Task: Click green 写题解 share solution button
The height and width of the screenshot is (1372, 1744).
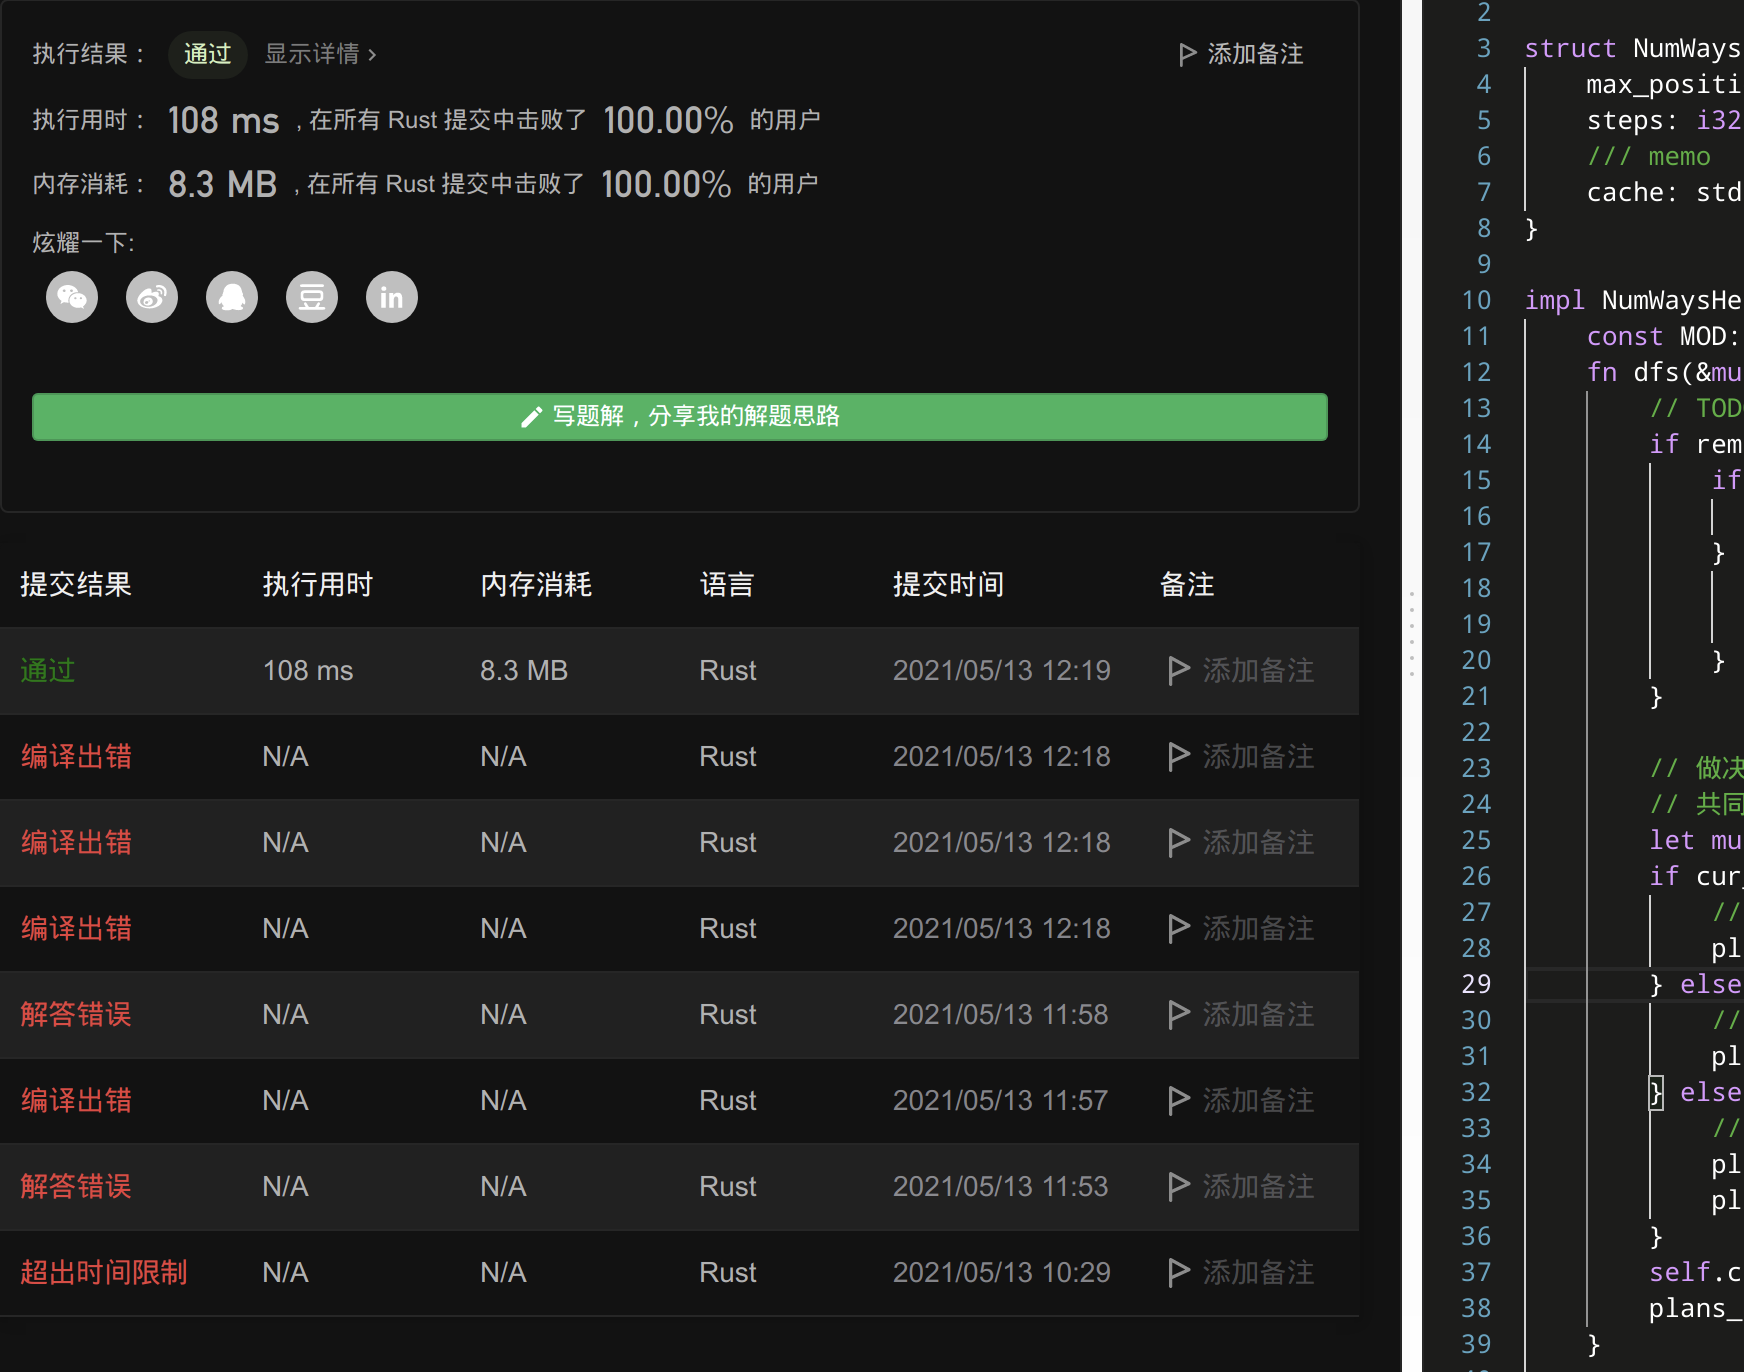Action: pos(680,416)
